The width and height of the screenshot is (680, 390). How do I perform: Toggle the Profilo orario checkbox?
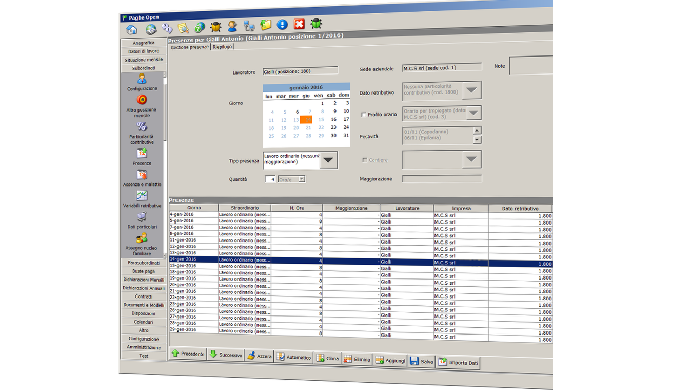363,115
